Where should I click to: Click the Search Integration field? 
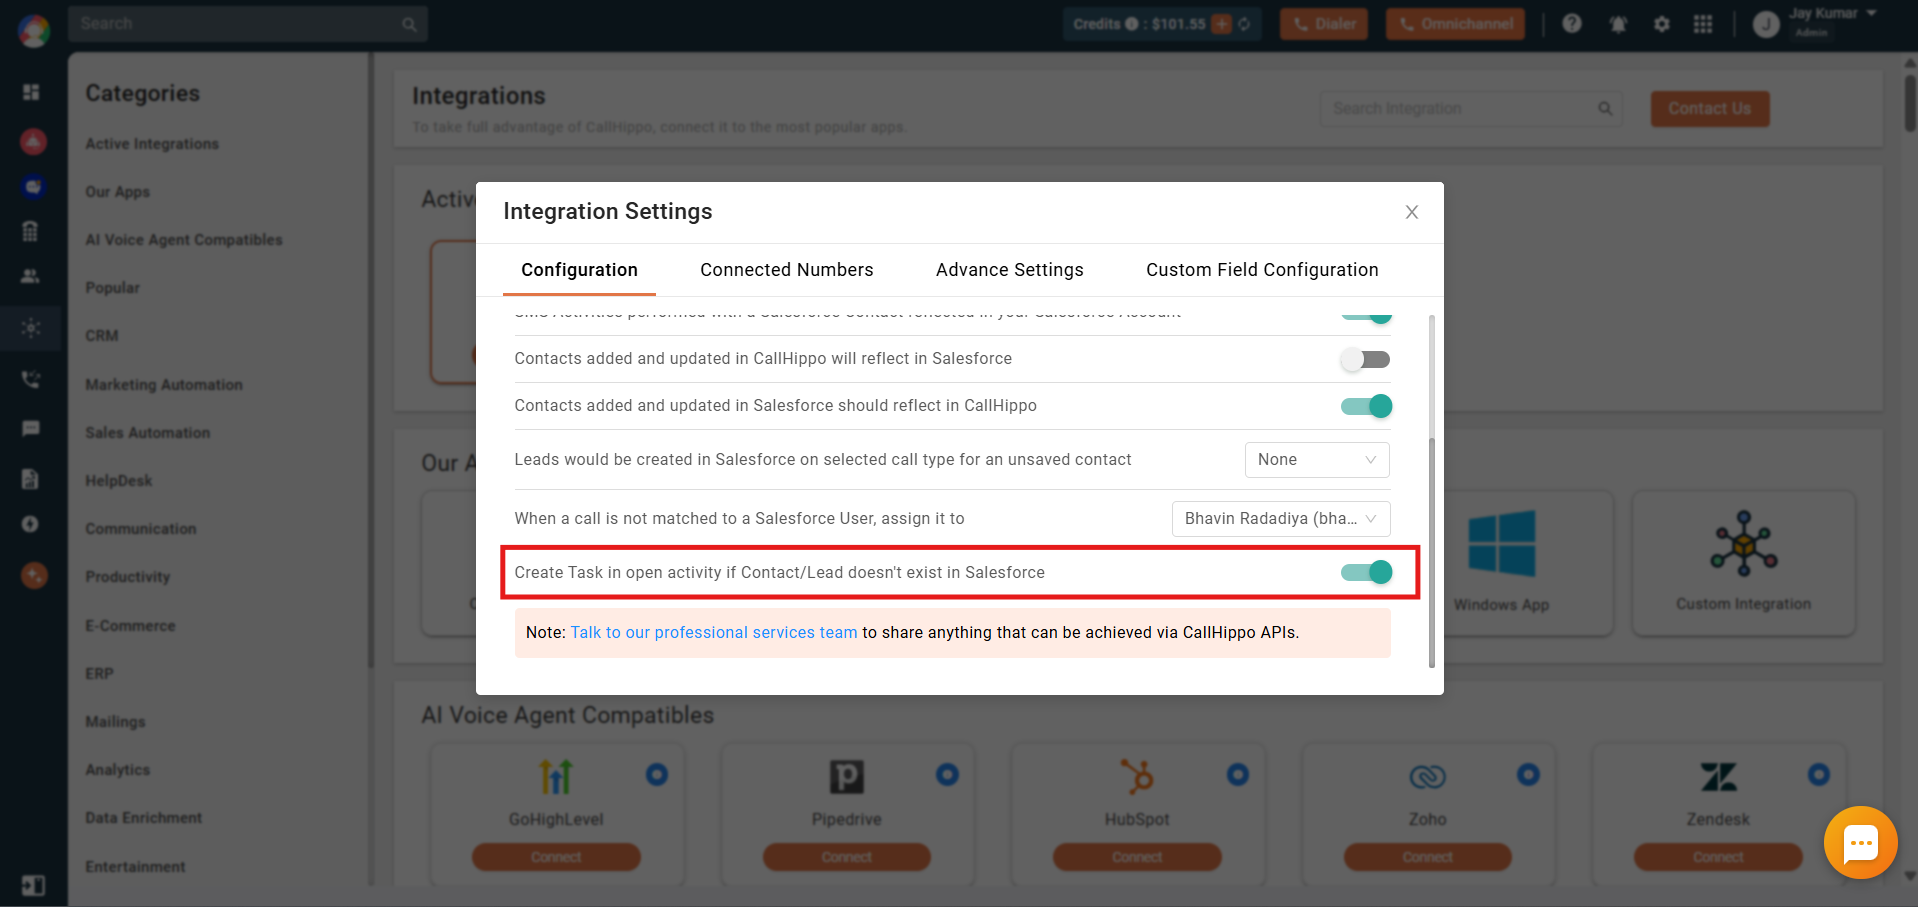pos(1471,109)
